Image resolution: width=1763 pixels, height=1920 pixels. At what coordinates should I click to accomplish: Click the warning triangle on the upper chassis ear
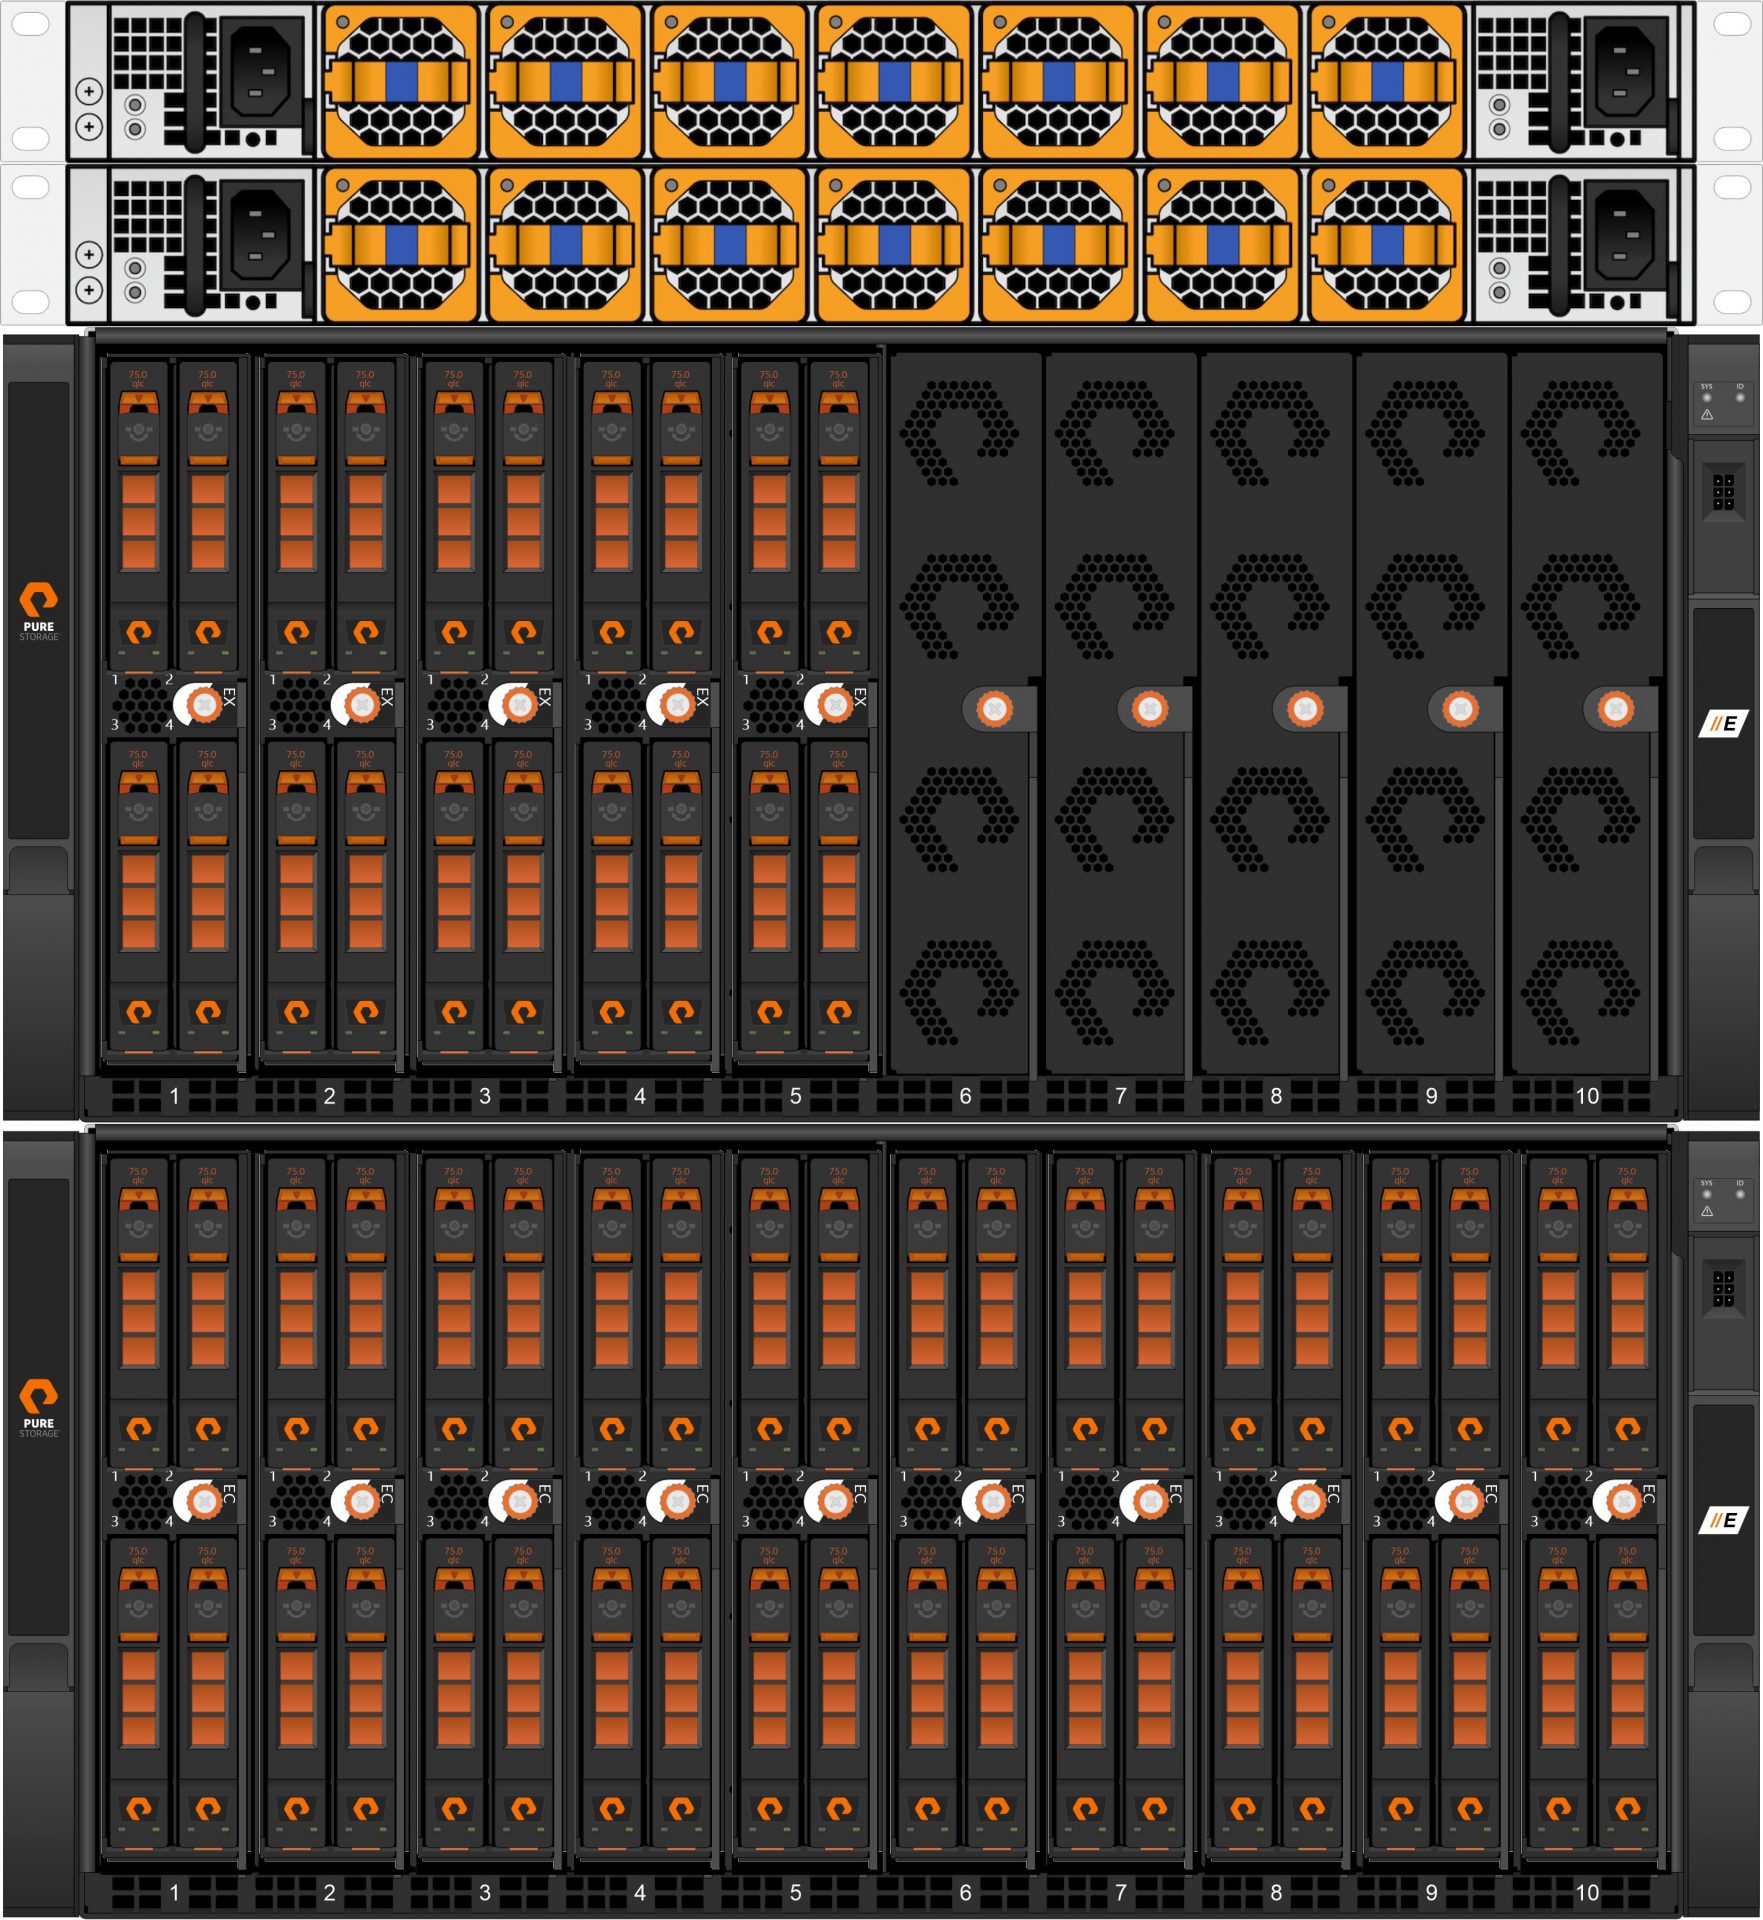point(1707,415)
